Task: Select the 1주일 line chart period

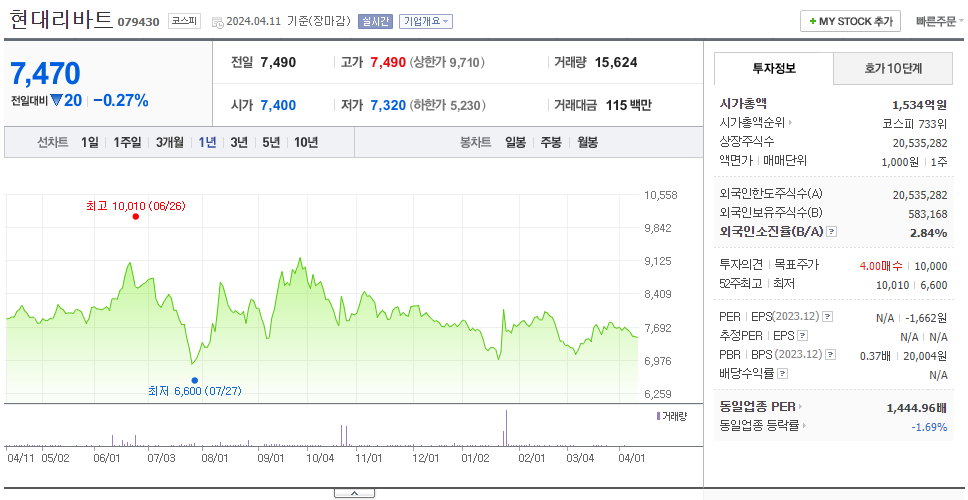Action: tap(127, 143)
